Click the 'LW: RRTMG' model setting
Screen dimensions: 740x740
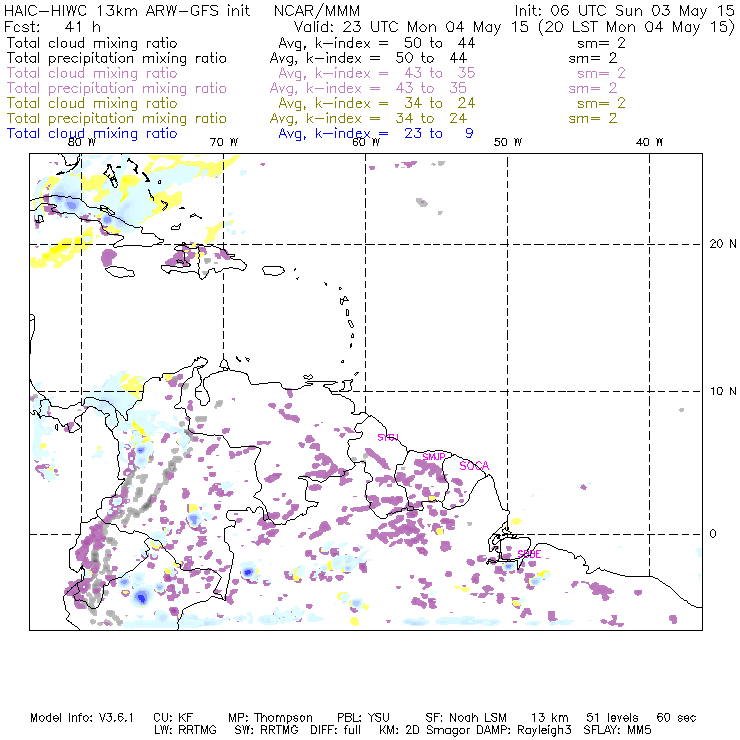point(185,730)
